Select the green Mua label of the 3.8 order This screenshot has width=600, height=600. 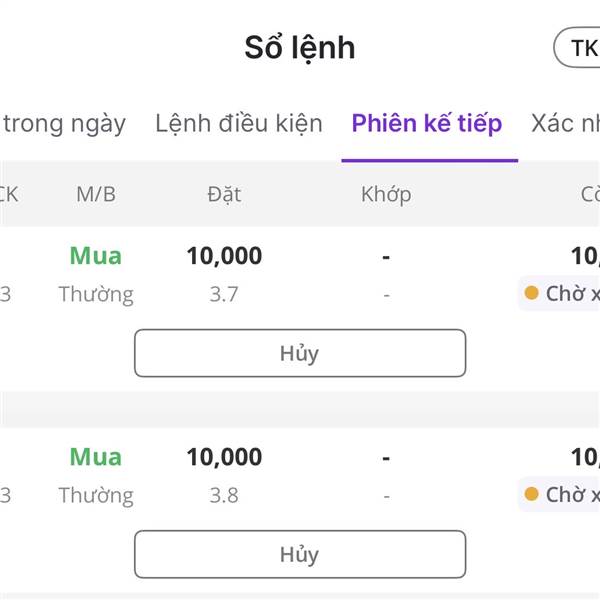coord(96,457)
